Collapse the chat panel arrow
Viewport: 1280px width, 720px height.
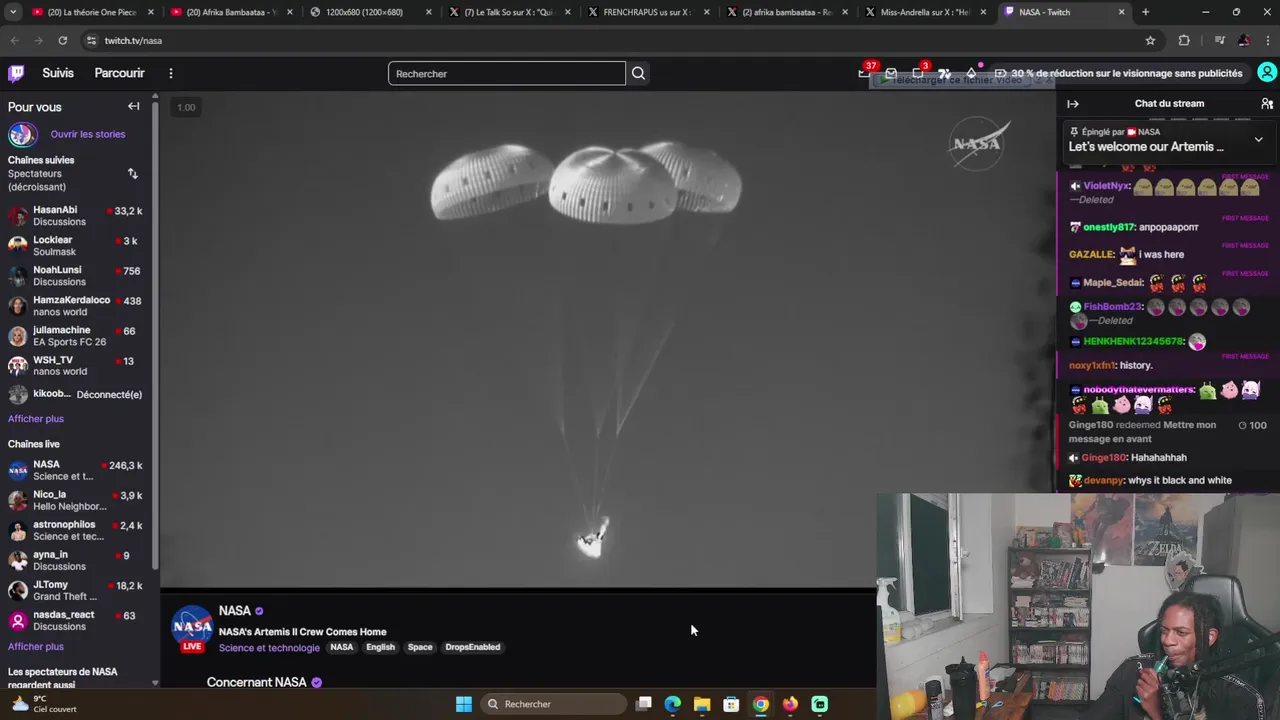(1073, 103)
